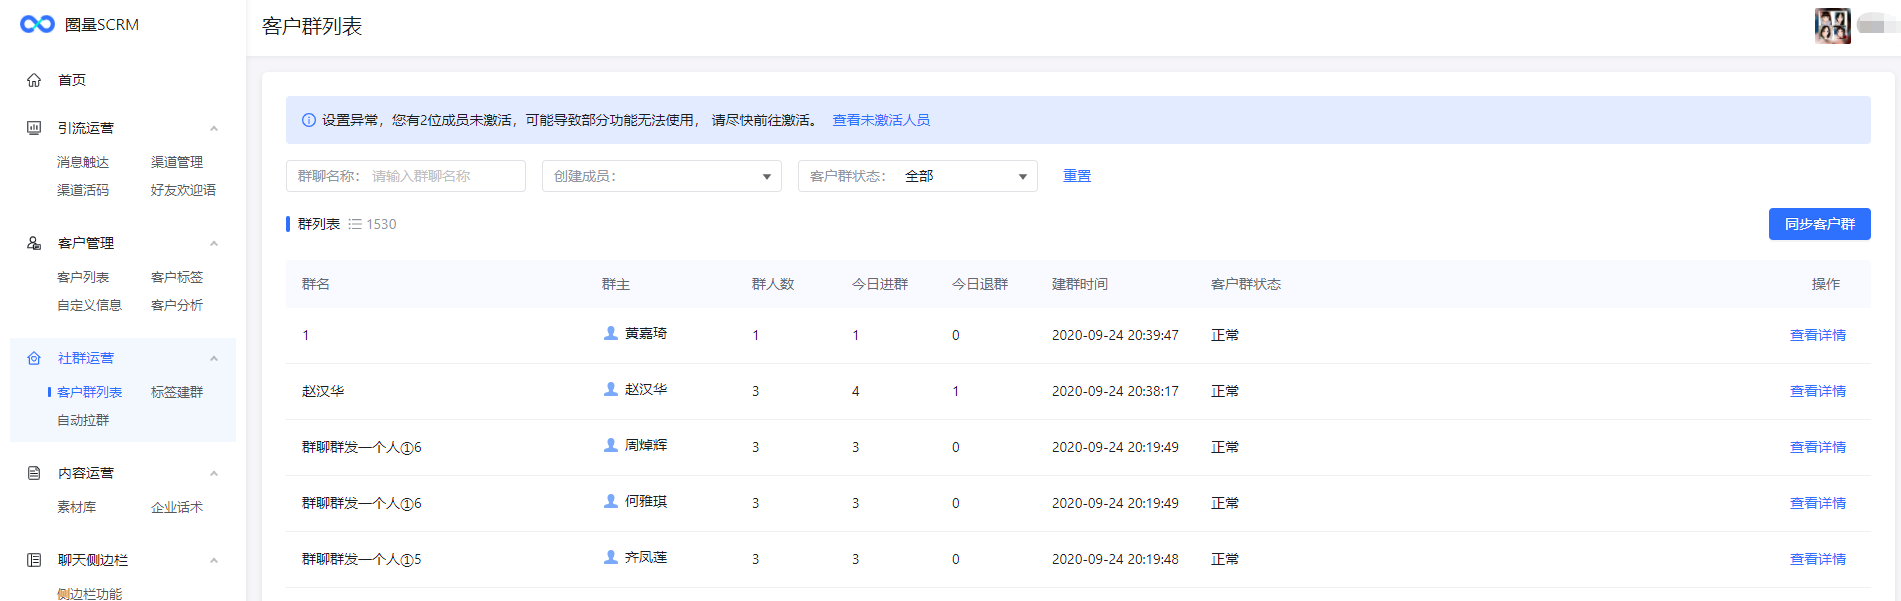Click the 同步客户群 button
The height and width of the screenshot is (601, 1901).
click(x=1819, y=224)
